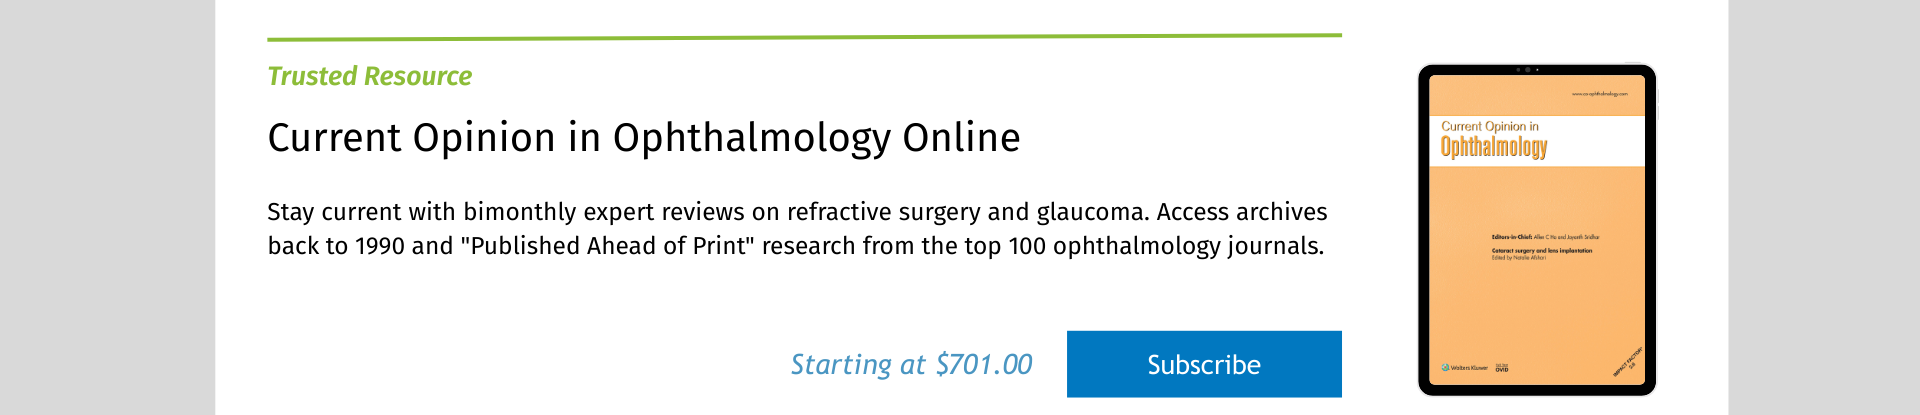
Task: Click the 'Current Opinion in' text on the cover
Action: (x=1489, y=126)
